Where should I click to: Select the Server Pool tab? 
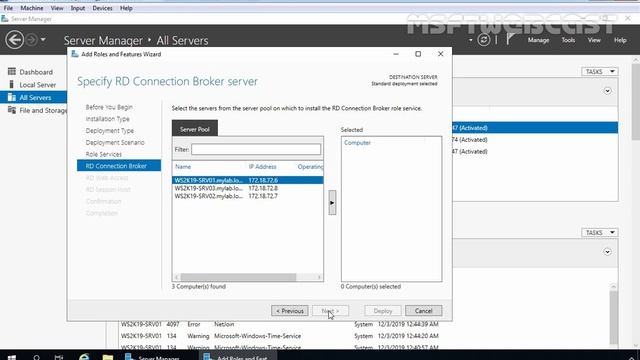tap(195, 129)
